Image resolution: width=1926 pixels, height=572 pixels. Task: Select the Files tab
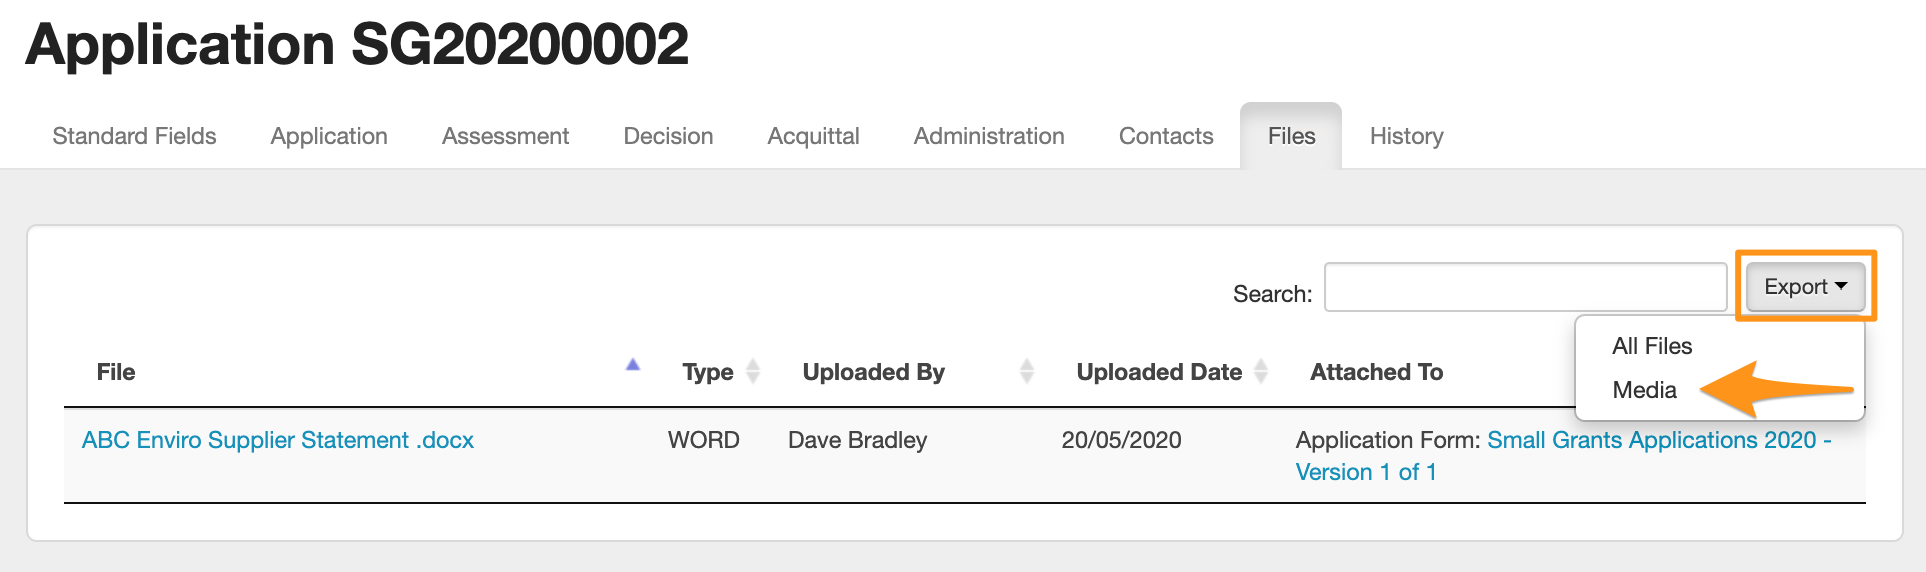[x=1291, y=136]
